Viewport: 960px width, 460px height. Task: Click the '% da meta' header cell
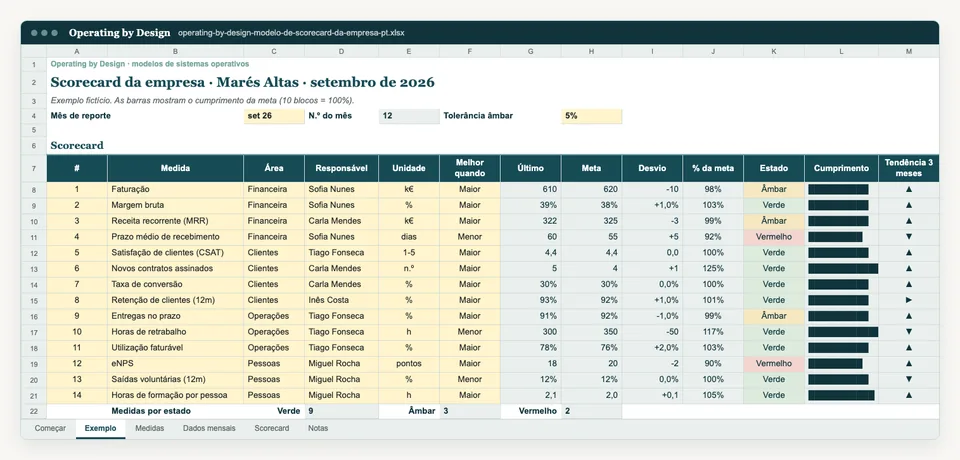tap(713, 168)
